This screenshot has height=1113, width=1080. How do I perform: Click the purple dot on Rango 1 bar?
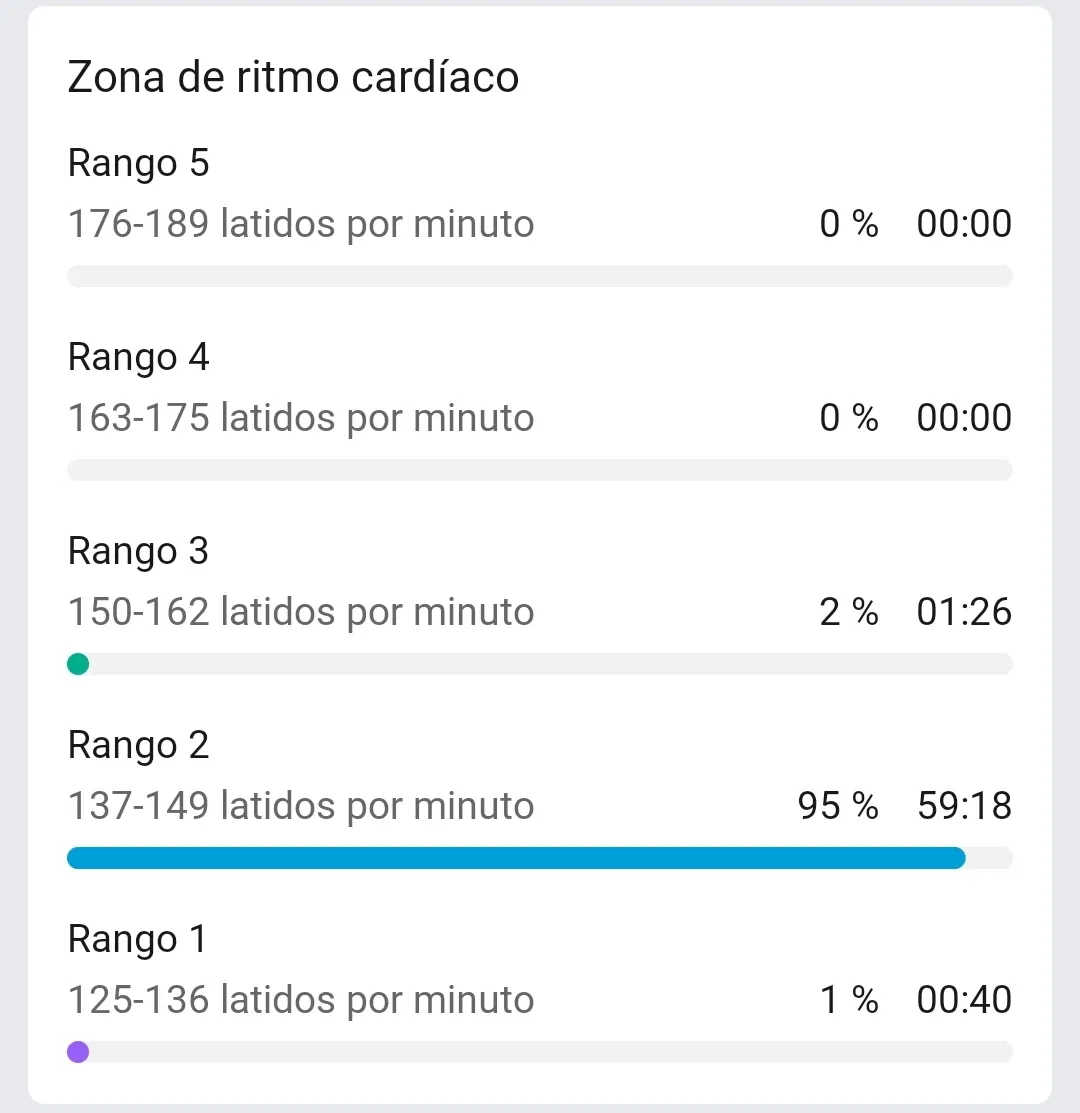pyautogui.click(x=78, y=1052)
